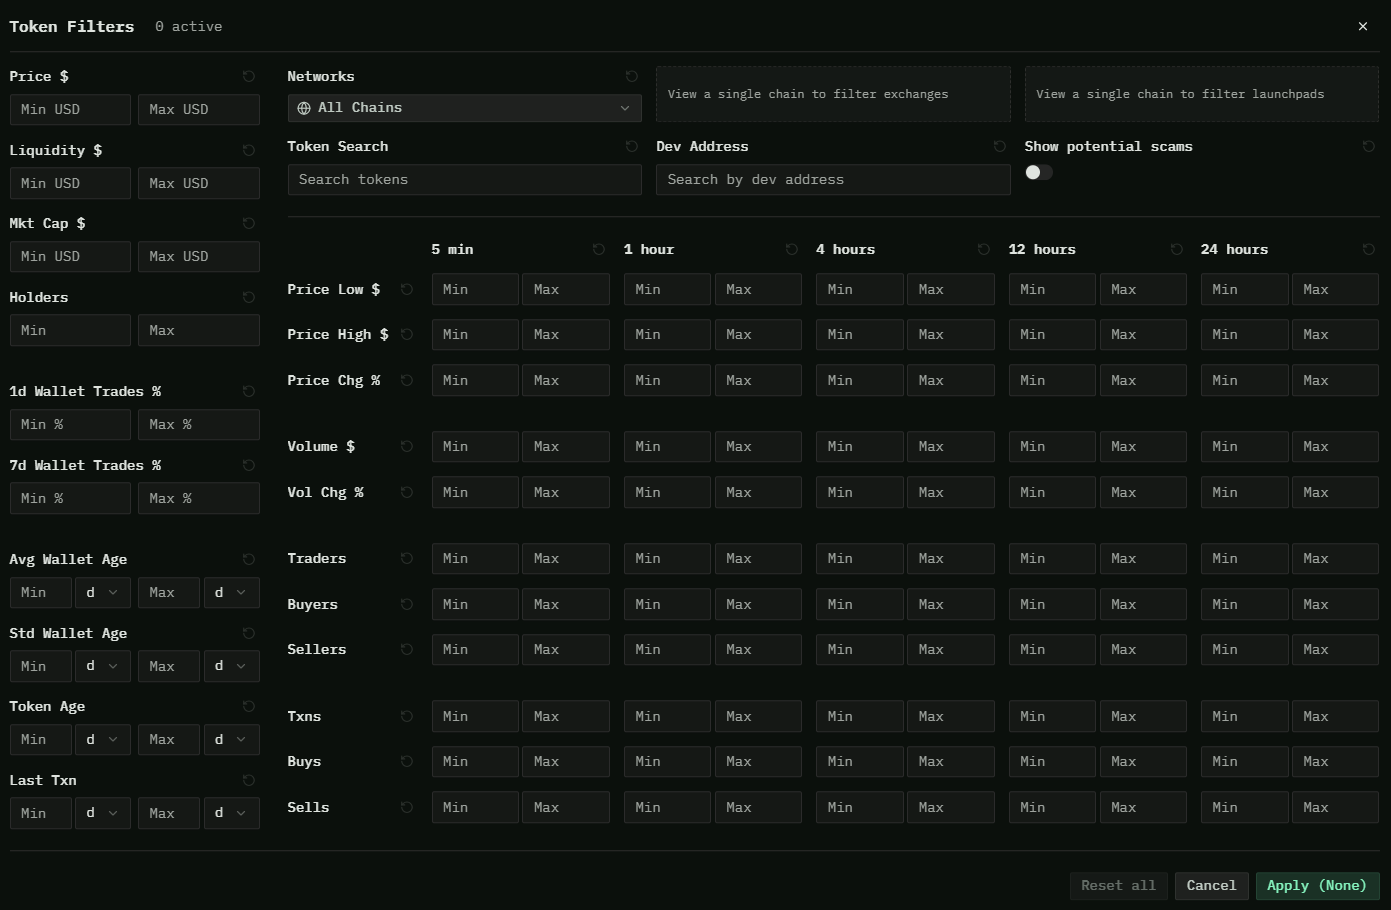Open Token Age min unit dropdown
The image size is (1391, 910).
[102, 740]
